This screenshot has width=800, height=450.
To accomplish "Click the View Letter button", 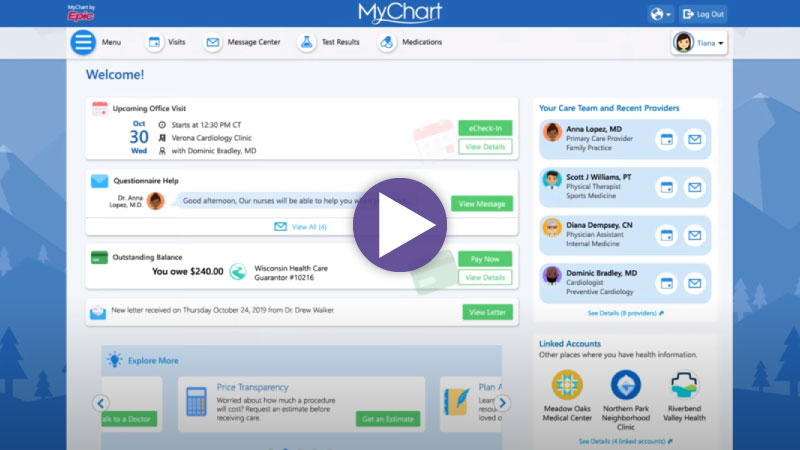I will tap(487, 312).
